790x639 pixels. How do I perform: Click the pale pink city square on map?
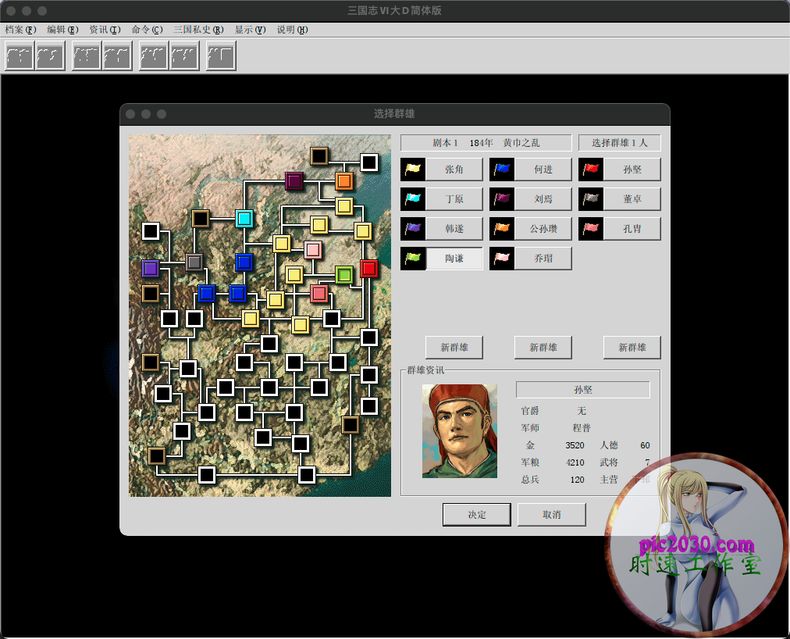coord(313,249)
